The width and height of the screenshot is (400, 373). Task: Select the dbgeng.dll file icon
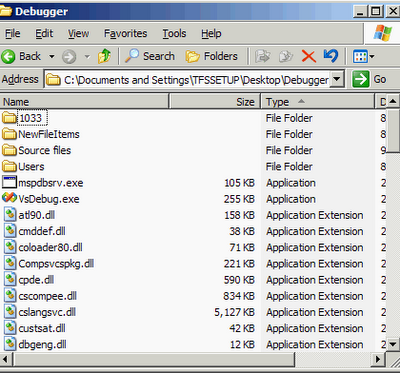pyautogui.click(x=10, y=344)
